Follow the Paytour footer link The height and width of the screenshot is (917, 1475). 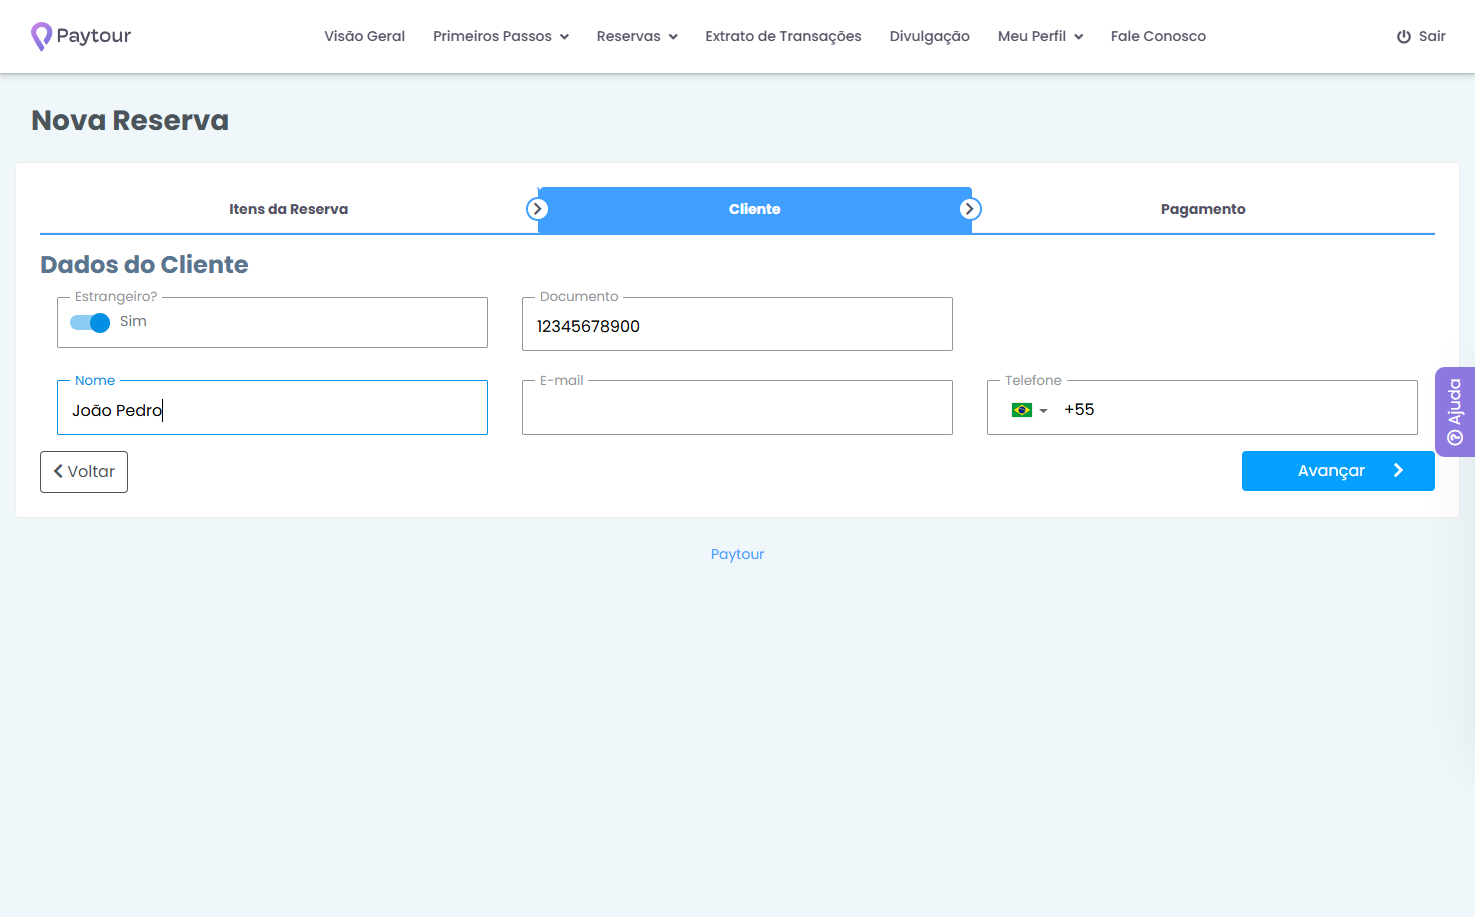click(737, 554)
